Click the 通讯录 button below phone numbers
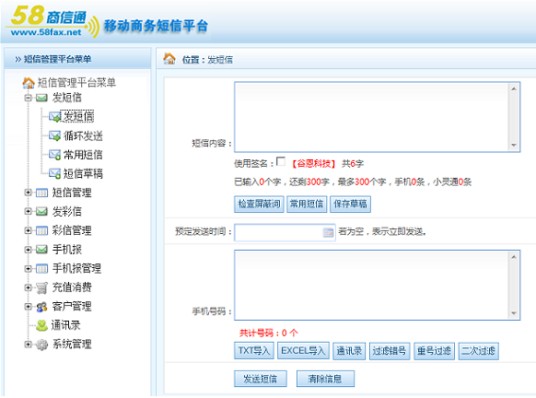Image resolution: width=536 pixels, height=398 pixels. pos(349,351)
